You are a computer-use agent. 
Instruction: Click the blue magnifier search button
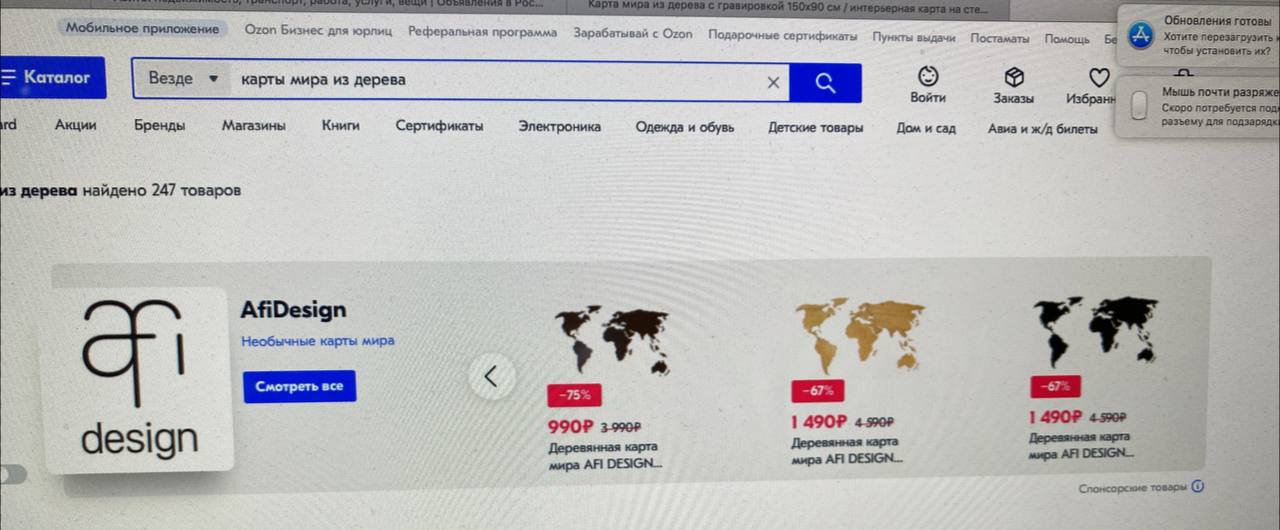tap(825, 83)
